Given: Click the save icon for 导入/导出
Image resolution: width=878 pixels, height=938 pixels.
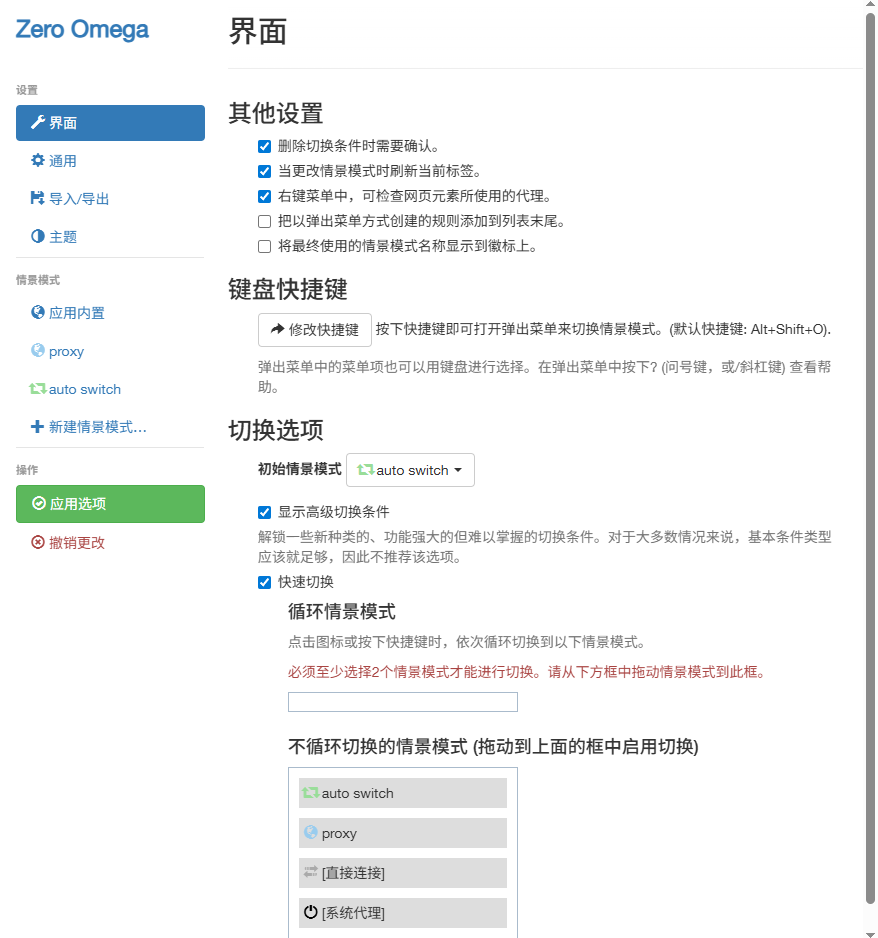Looking at the screenshot, I should point(38,199).
